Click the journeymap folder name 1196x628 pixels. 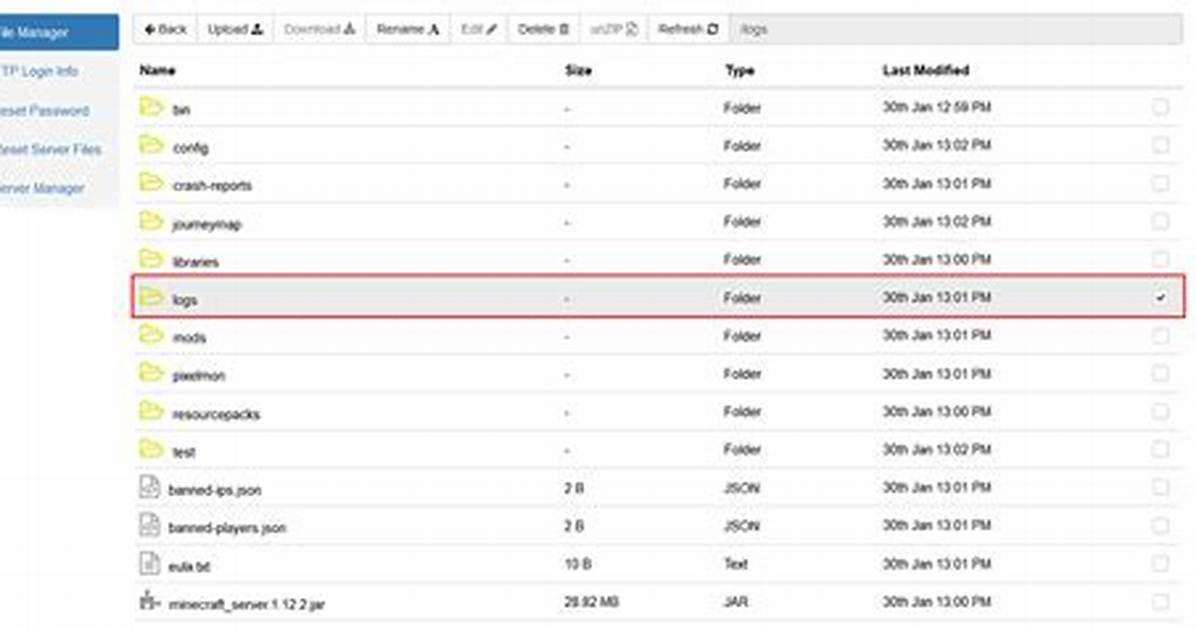(207, 224)
